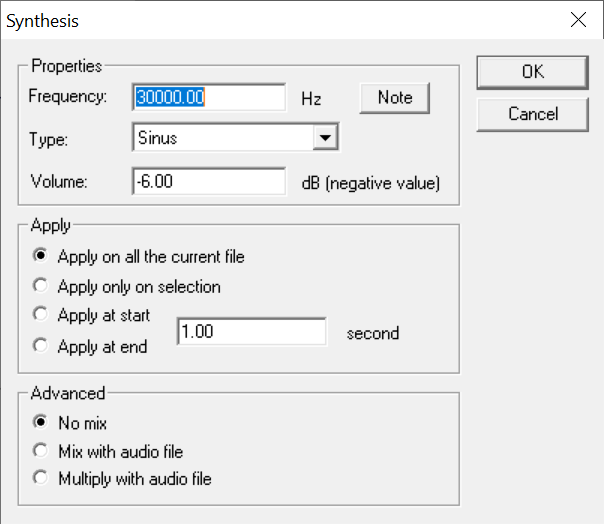604x524 pixels.
Task: Focus the Volume dB field
Action: point(209,182)
